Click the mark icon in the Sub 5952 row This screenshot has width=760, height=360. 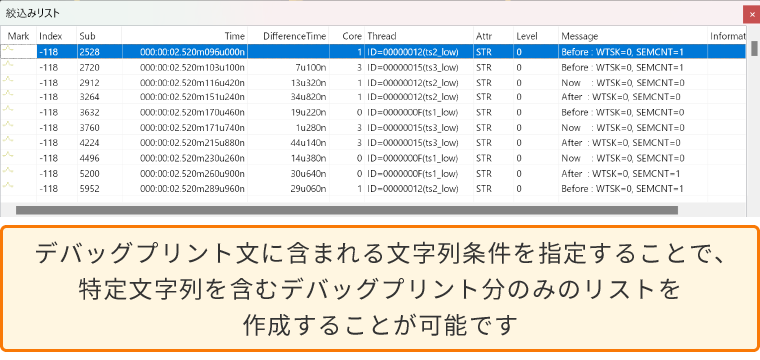click(x=8, y=185)
